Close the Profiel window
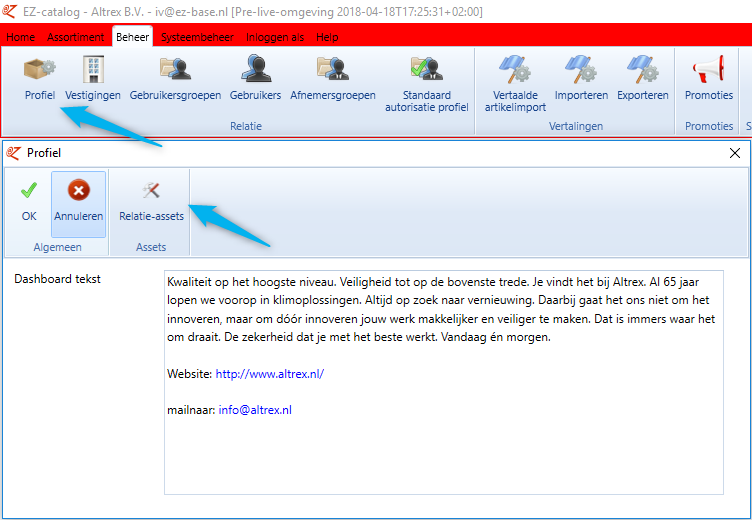 tap(735, 153)
